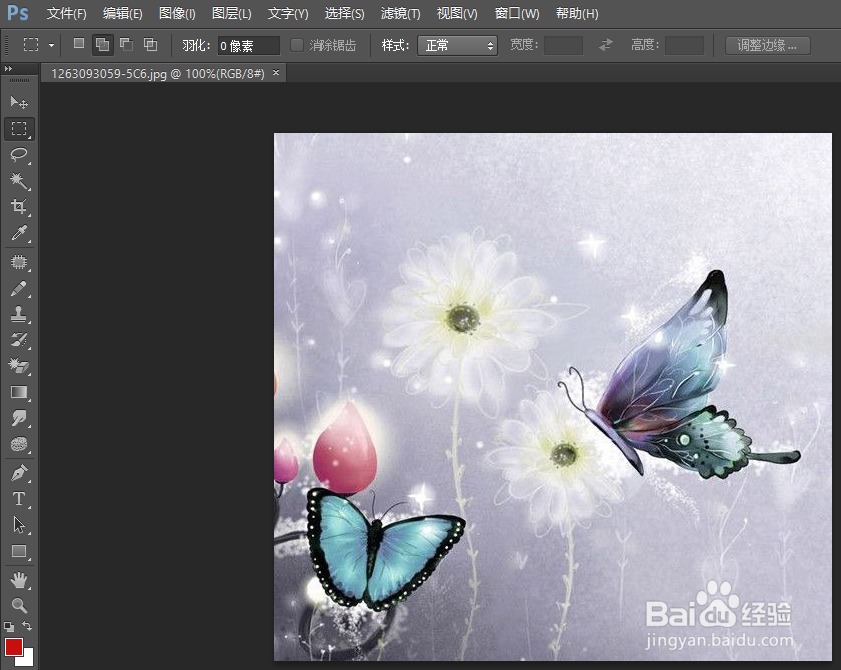This screenshot has height=670, width=841.
Task: Select the Clone Stamp tool
Action: (x=19, y=314)
